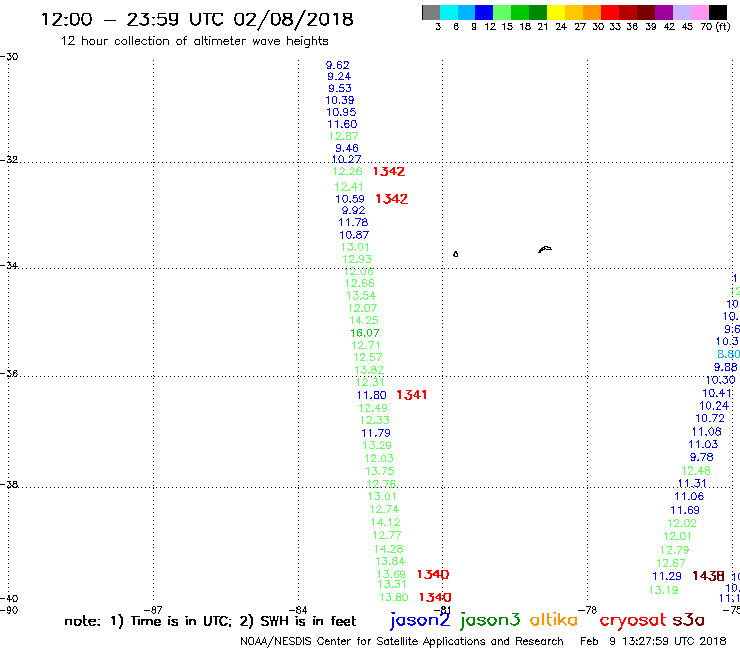The image size is (740, 650).
Task: Click the larger island outline on the map
Action: tap(545, 249)
